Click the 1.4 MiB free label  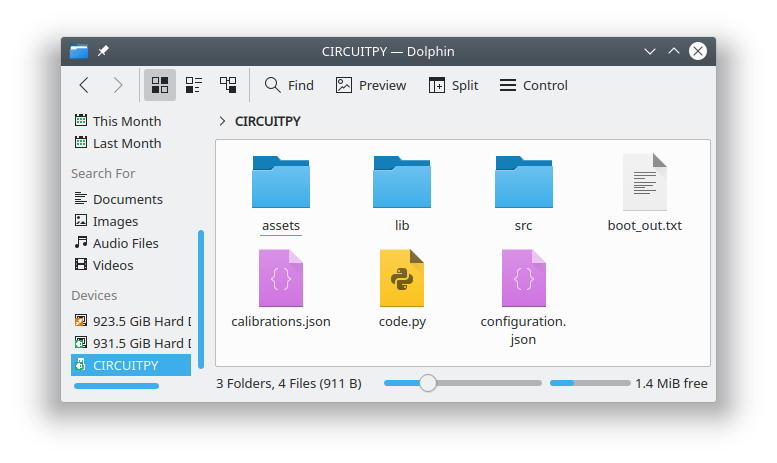[671, 383]
